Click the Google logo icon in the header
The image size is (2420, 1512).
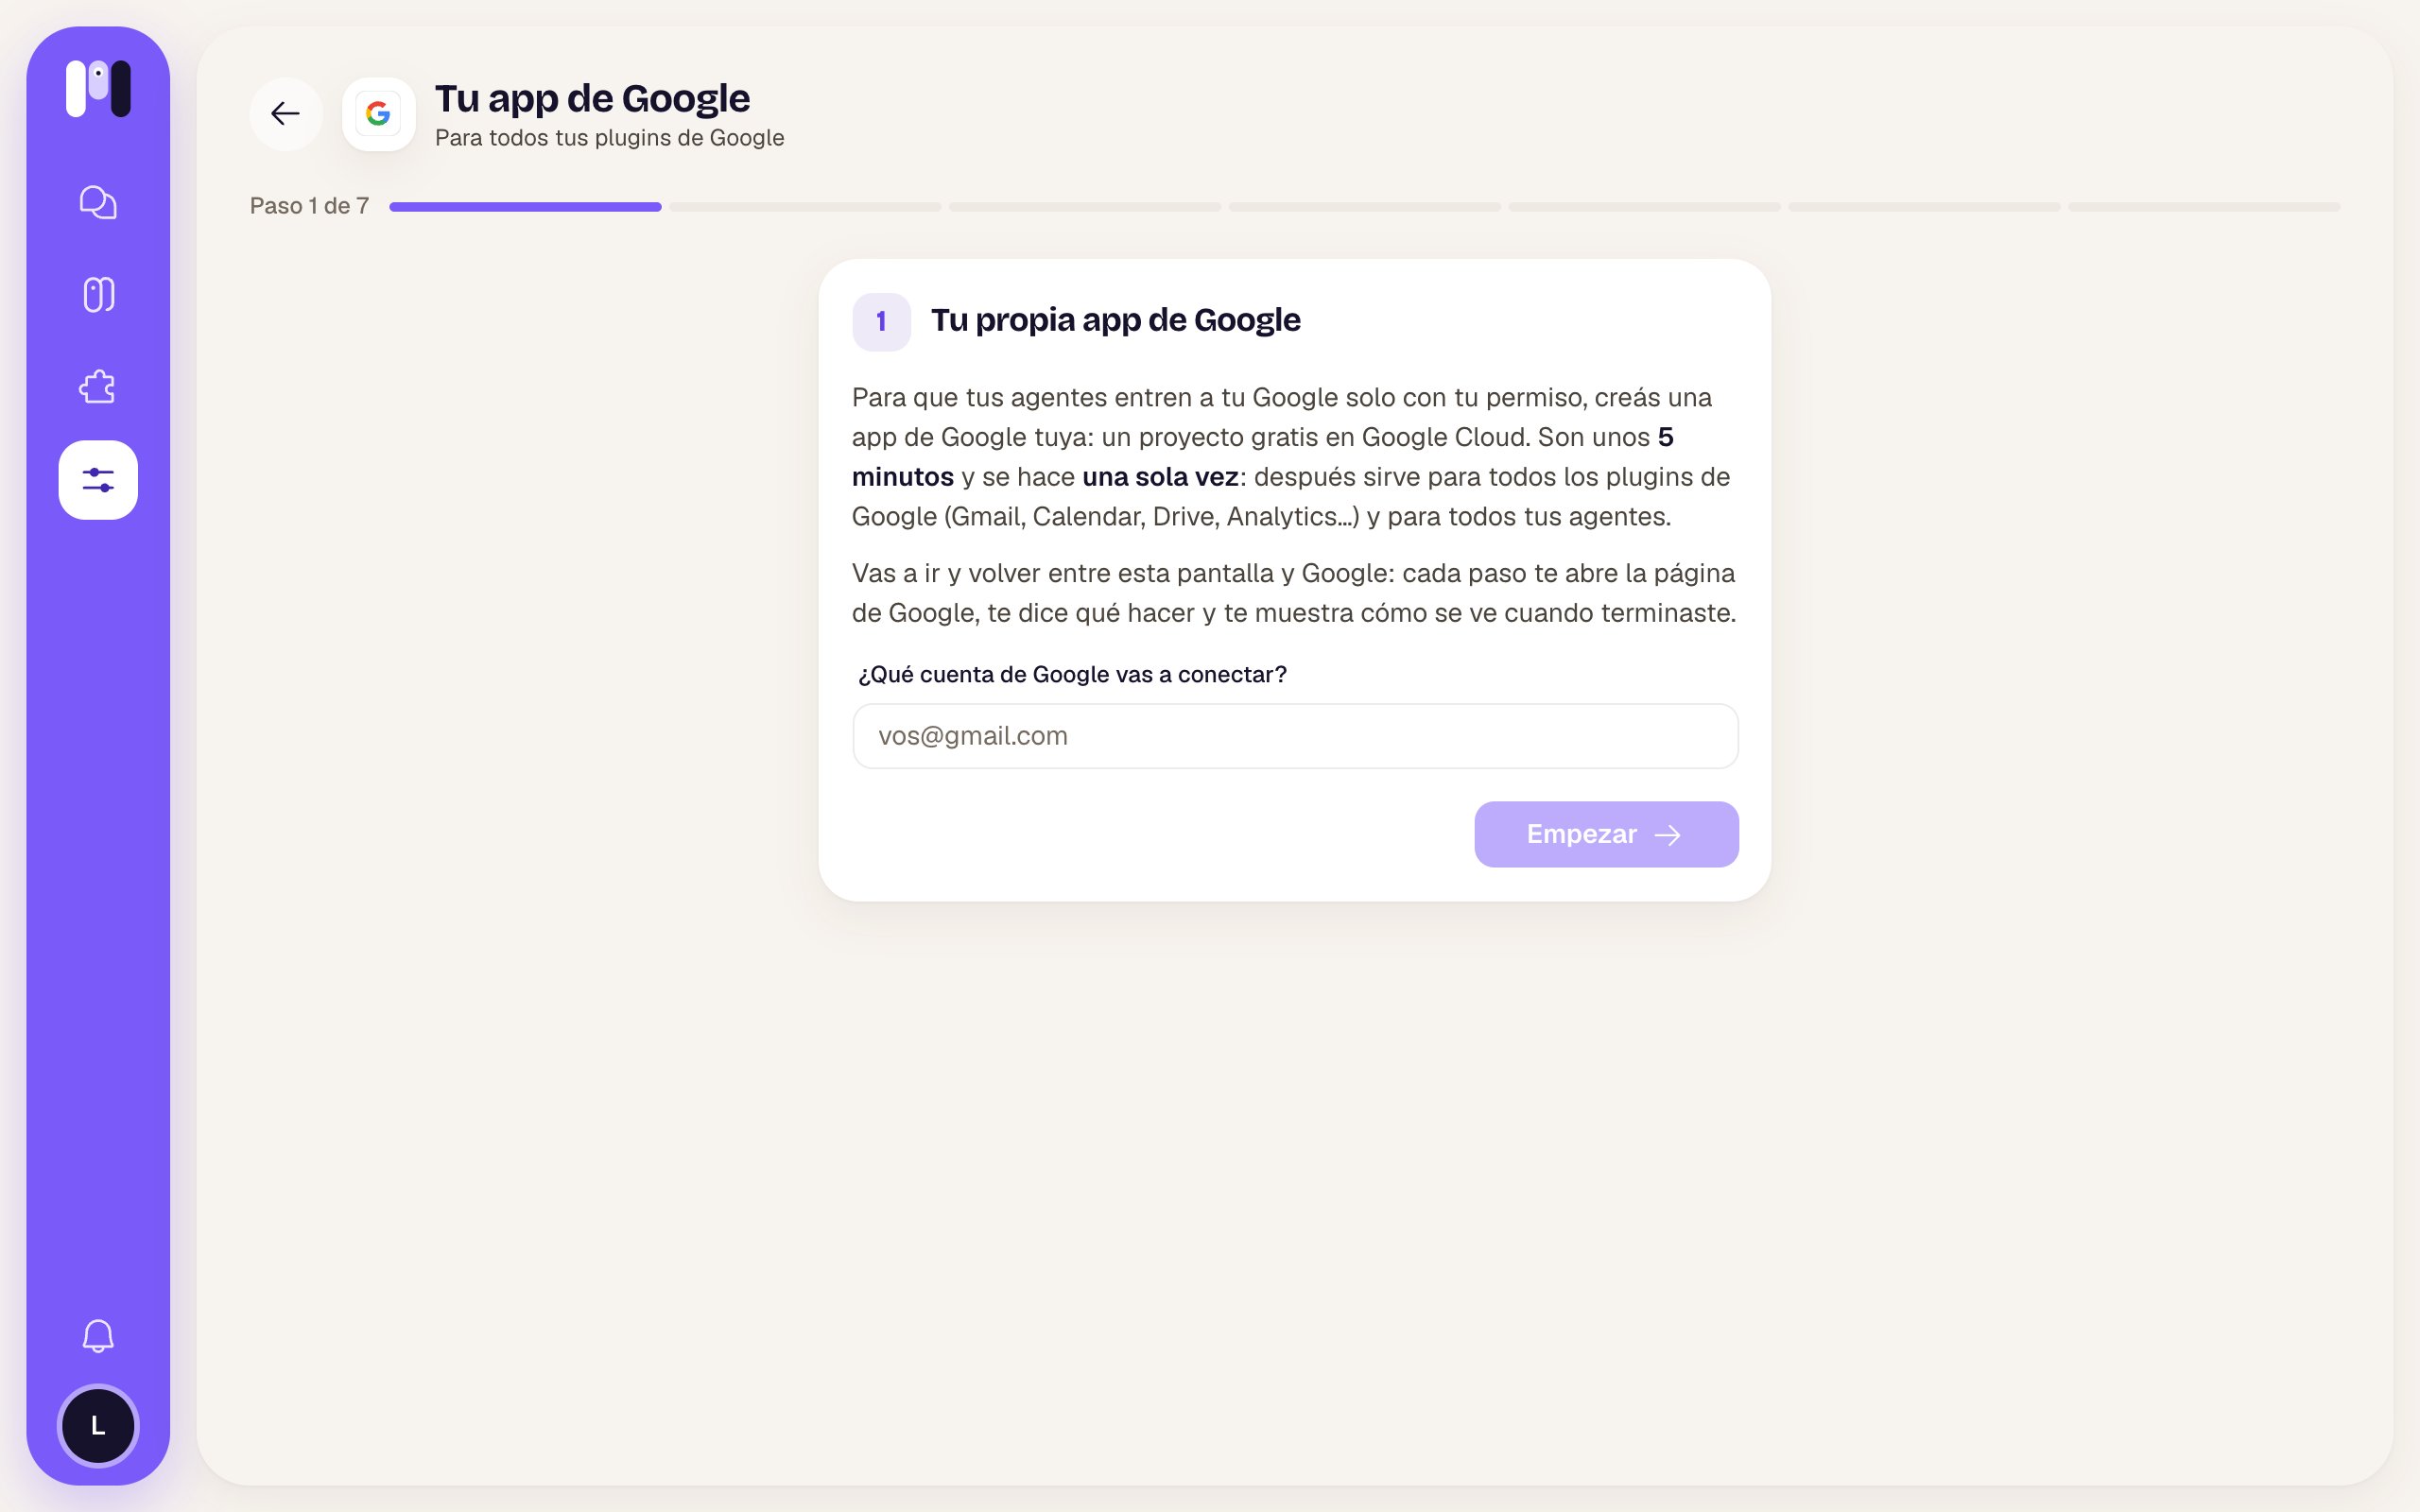click(378, 114)
